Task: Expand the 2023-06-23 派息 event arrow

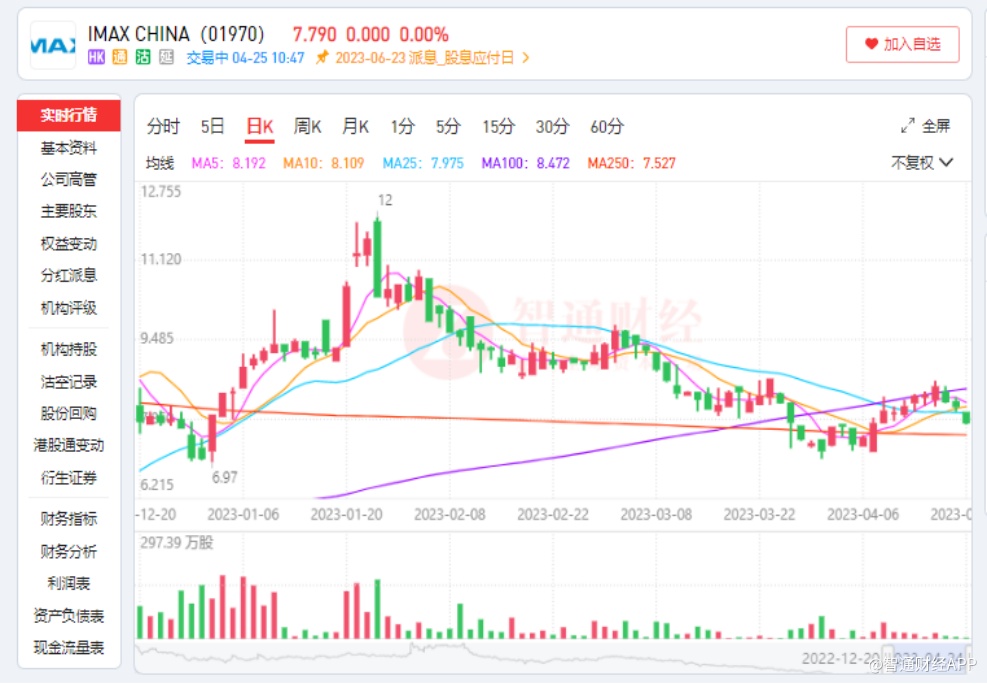Action: (x=526, y=58)
